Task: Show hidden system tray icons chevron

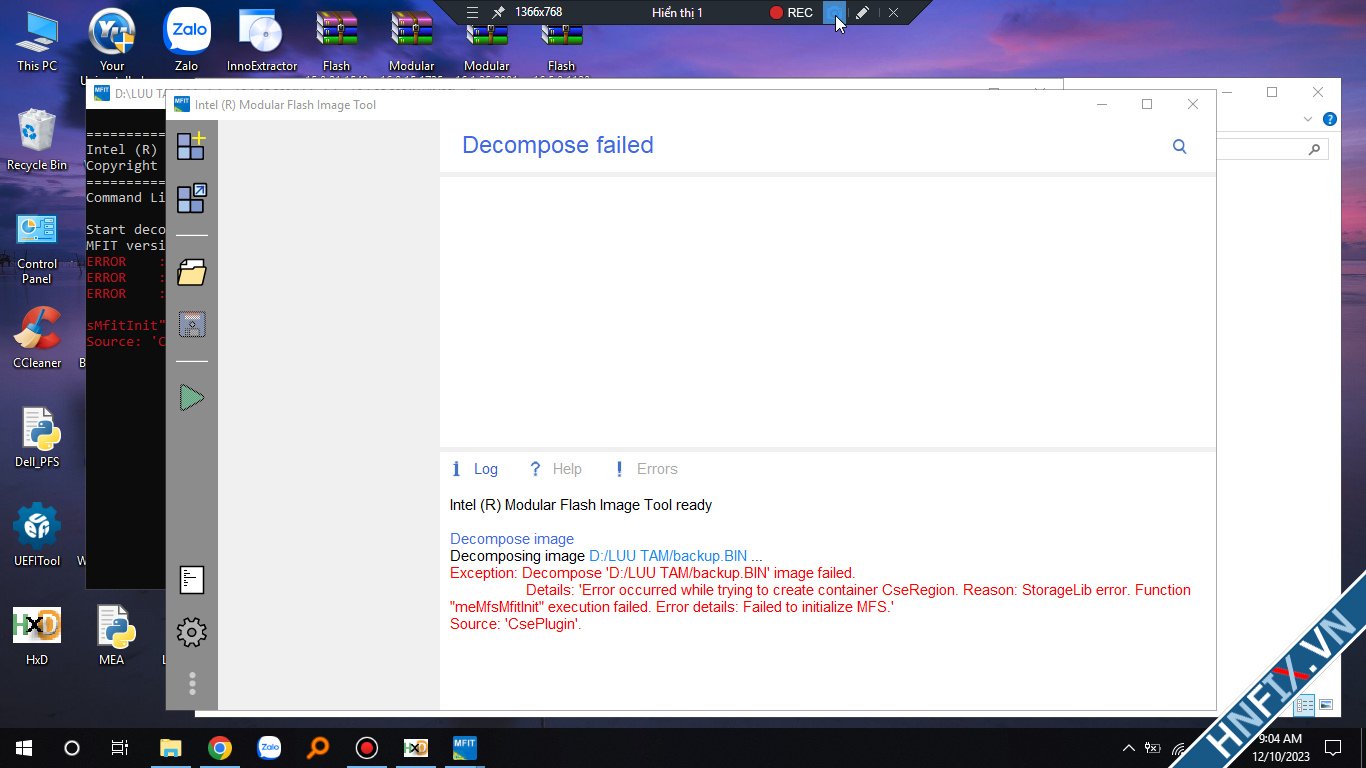Action: 1128,747
